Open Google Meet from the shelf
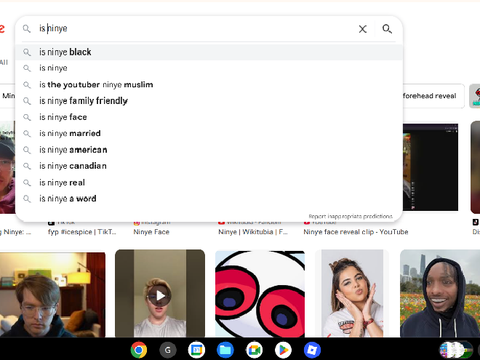The image size is (480, 360). tap(254, 350)
